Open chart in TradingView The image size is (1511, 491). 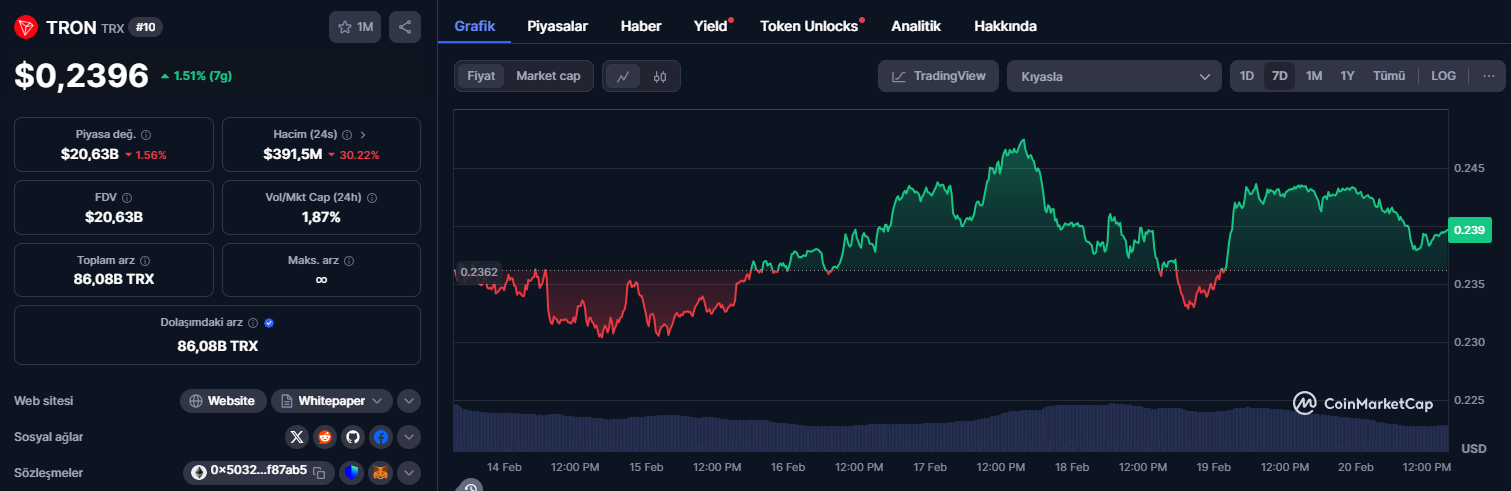[938, 76]
